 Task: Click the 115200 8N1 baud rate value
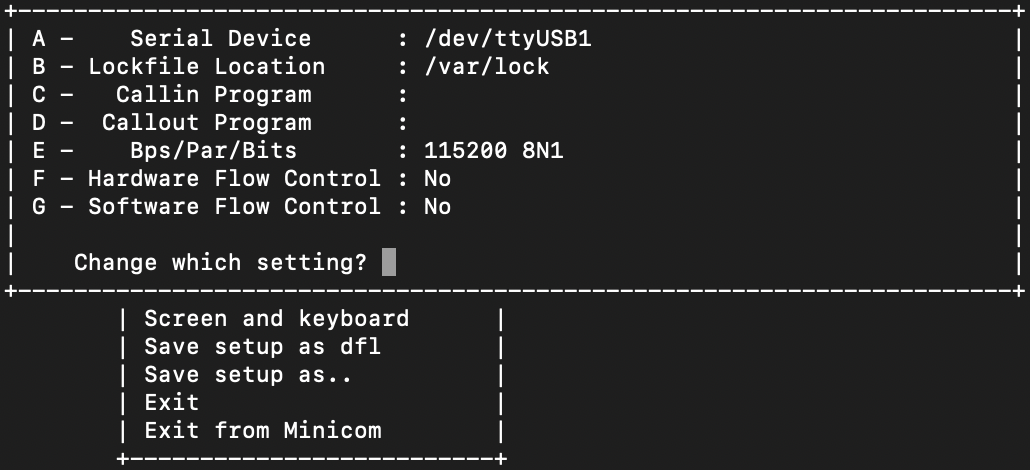tap(500, 151)
